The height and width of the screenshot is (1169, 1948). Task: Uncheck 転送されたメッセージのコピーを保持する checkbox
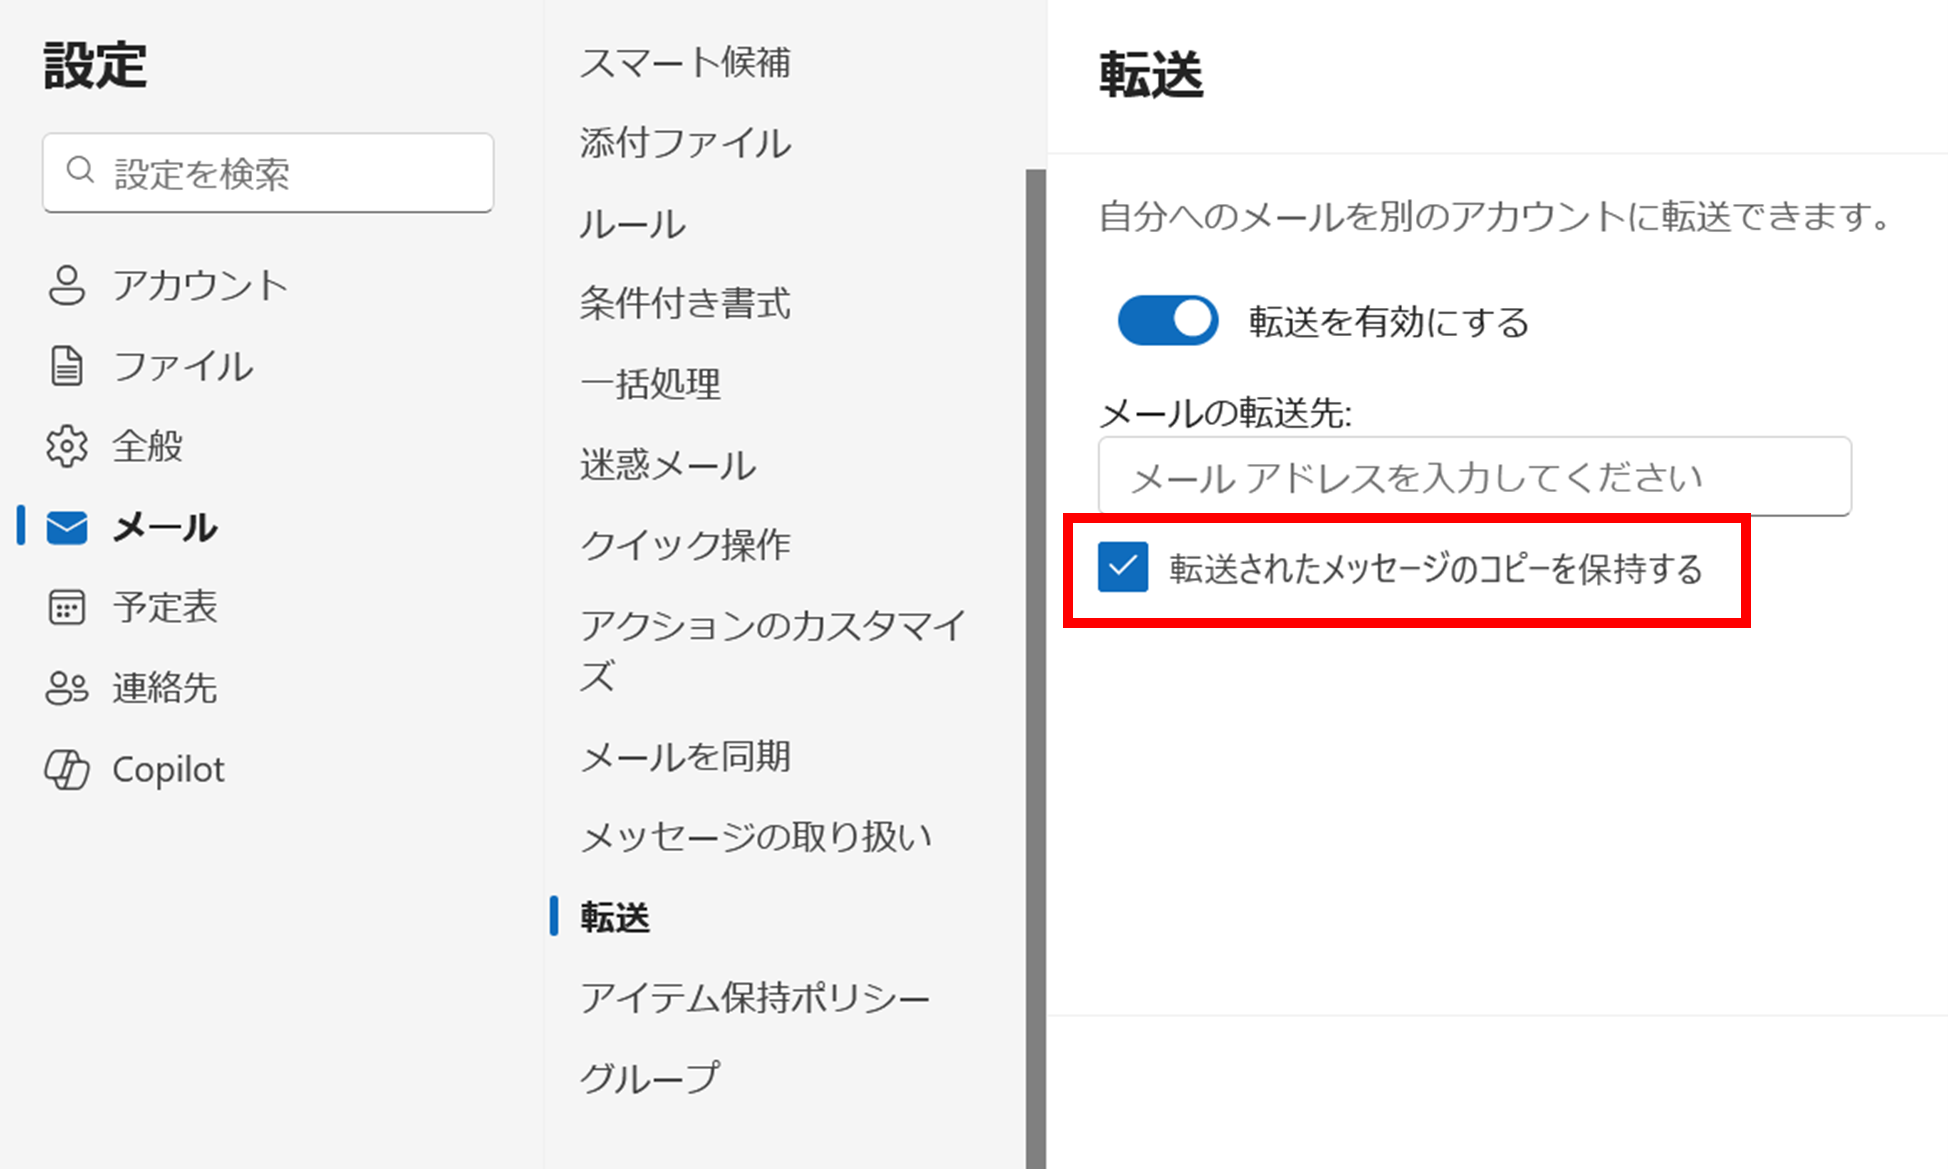point(1122,567)
